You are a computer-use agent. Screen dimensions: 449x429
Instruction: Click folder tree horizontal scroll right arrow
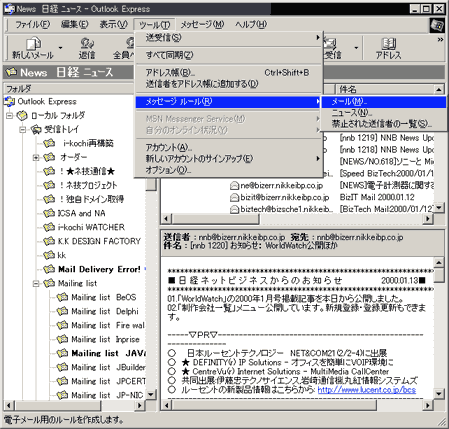140,406
